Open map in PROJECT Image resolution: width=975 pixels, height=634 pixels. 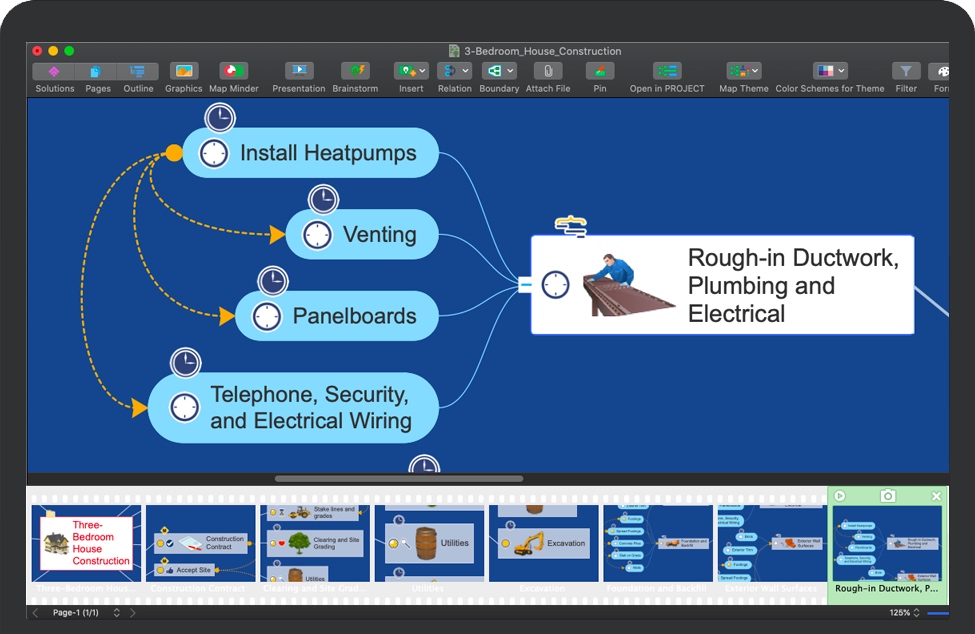click(x=667, y=72)
